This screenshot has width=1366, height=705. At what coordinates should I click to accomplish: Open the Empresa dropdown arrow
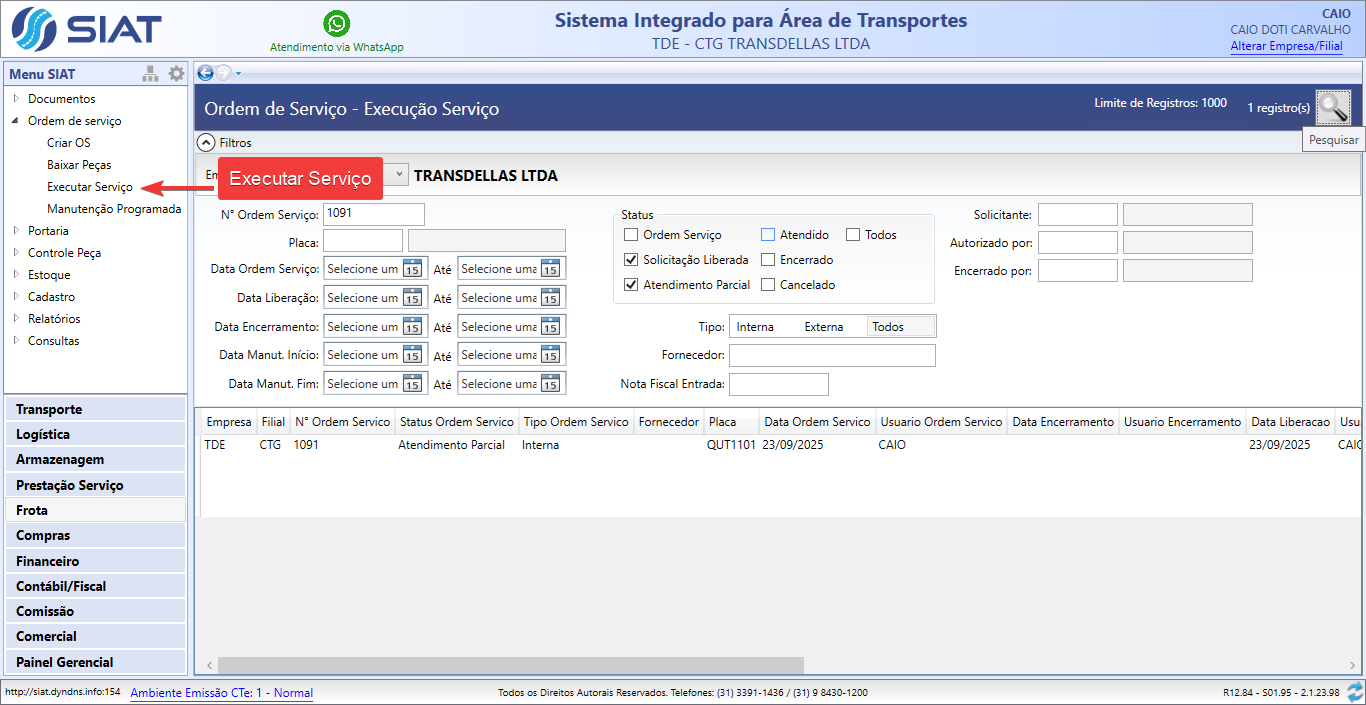click(398, 174)
